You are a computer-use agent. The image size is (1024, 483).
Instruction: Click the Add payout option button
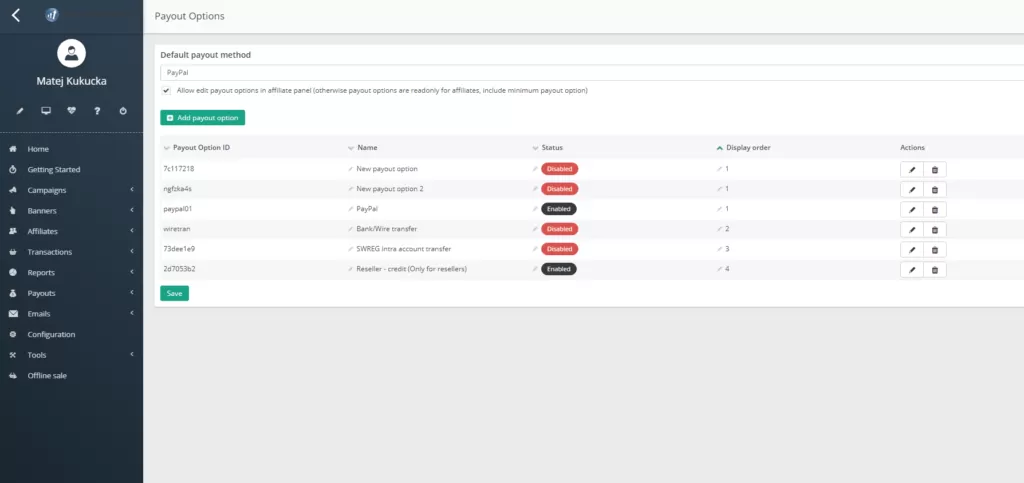(x=202, y=118)
